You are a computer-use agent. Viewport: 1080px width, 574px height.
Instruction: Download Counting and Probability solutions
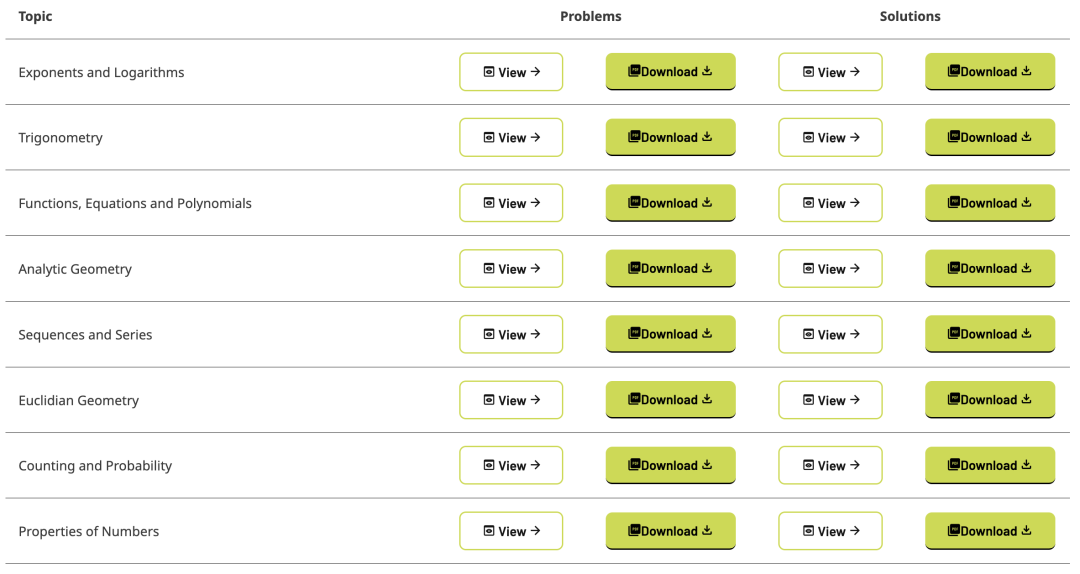tap(989, 465)
